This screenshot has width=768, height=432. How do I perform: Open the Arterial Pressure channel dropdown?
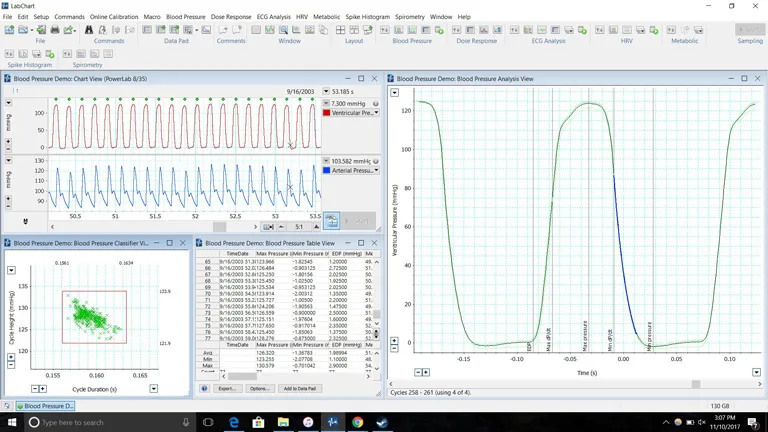pyautogui.click(x=376, y=170)
